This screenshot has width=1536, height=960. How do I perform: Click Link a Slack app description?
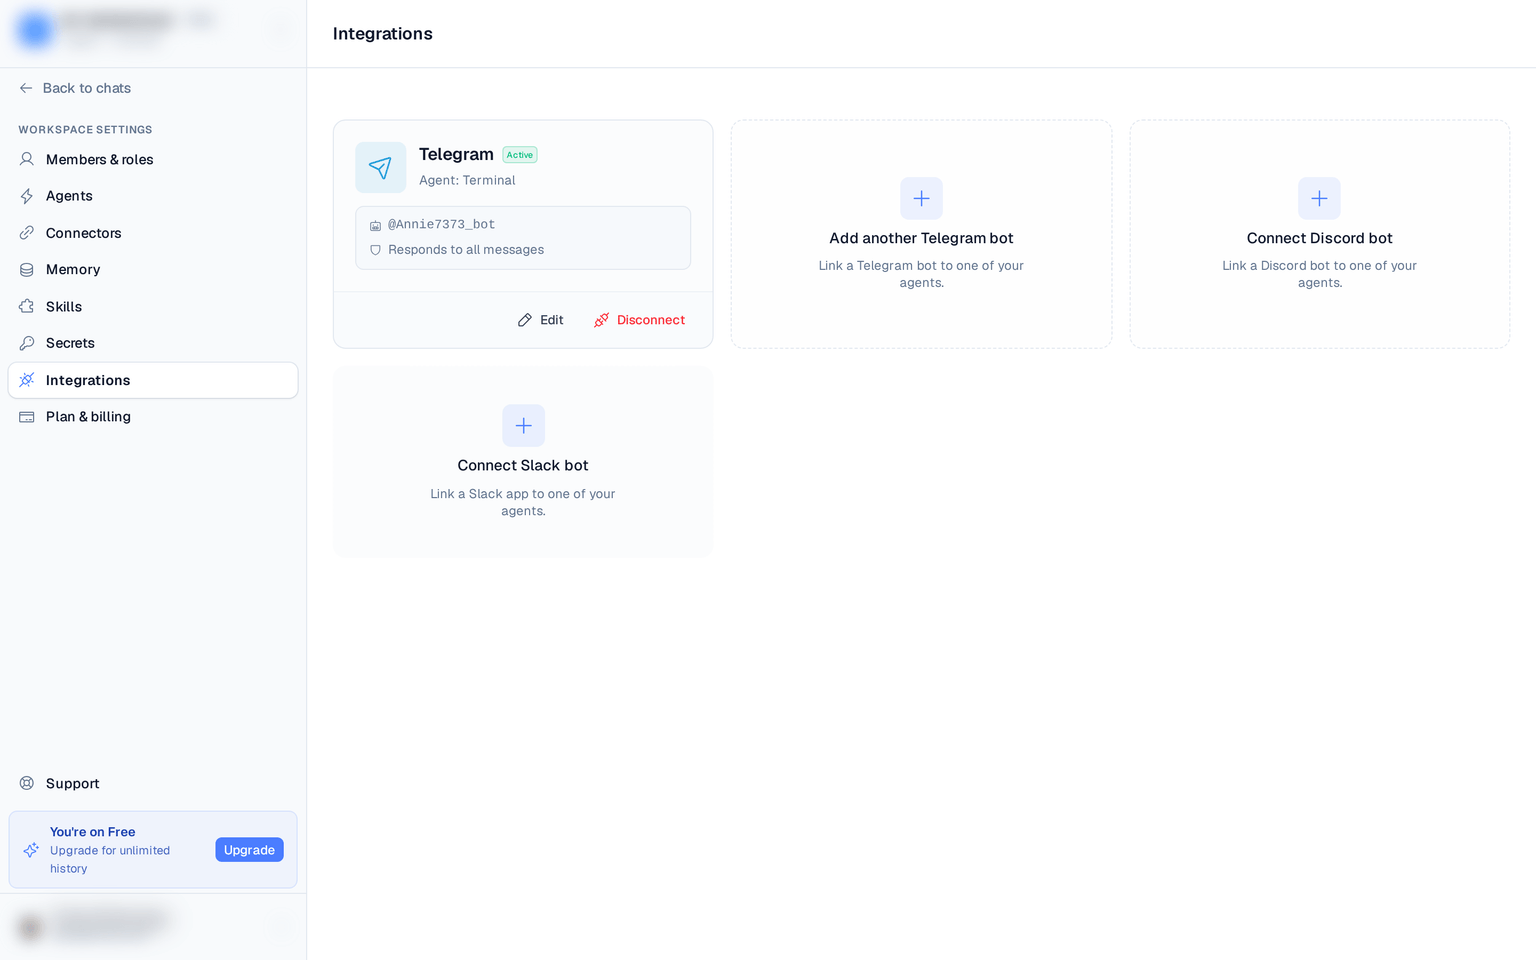pyautogui.click(x=523, y=502)
